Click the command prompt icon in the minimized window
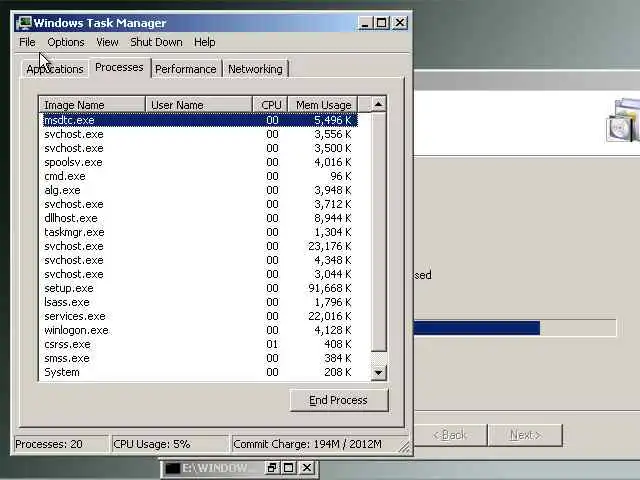 [173, 468]
